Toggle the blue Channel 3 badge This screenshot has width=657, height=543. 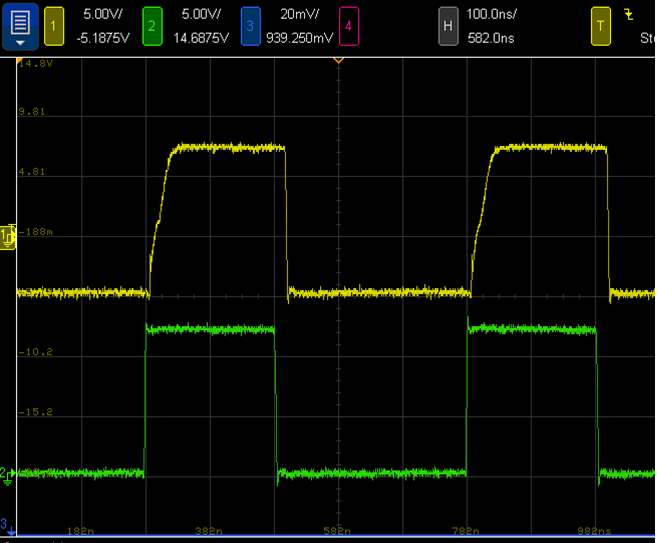coord(249,26)
